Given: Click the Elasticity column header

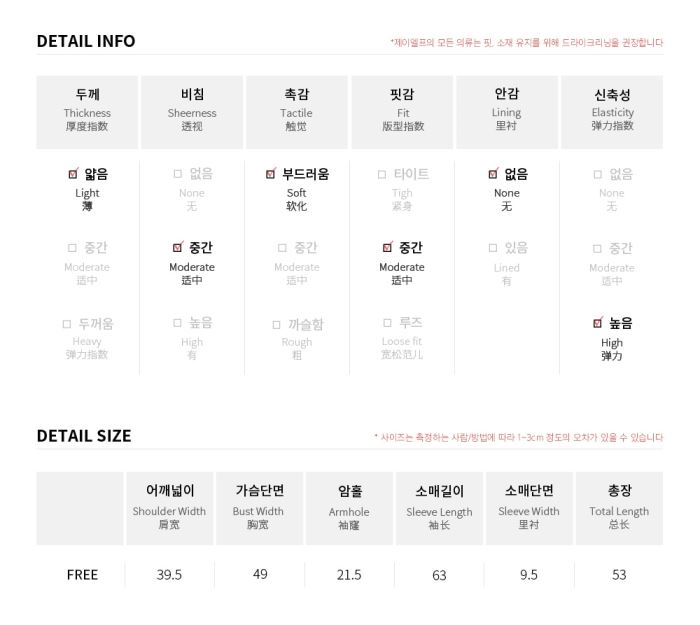Looking at the screenshot, I should (x=612, y=112).
